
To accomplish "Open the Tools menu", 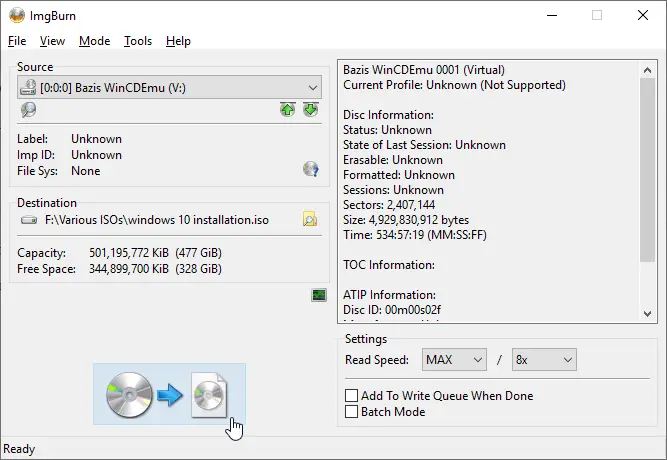I will [x=138, y=41].
